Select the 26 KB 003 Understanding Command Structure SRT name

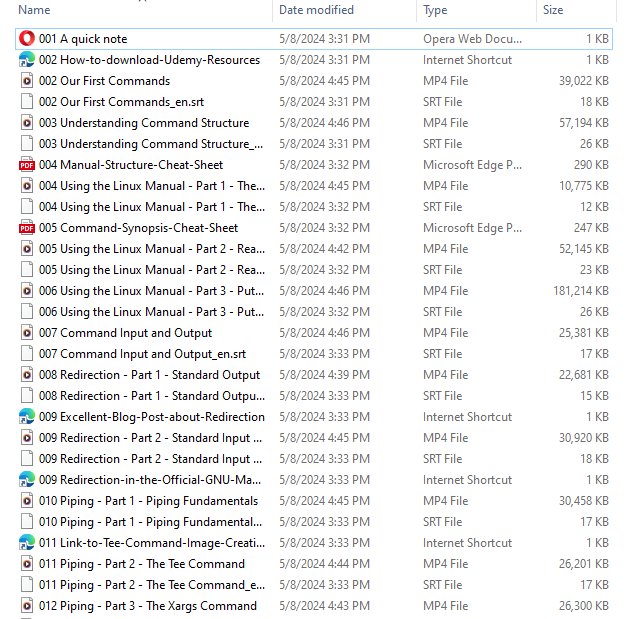[151, 144]
